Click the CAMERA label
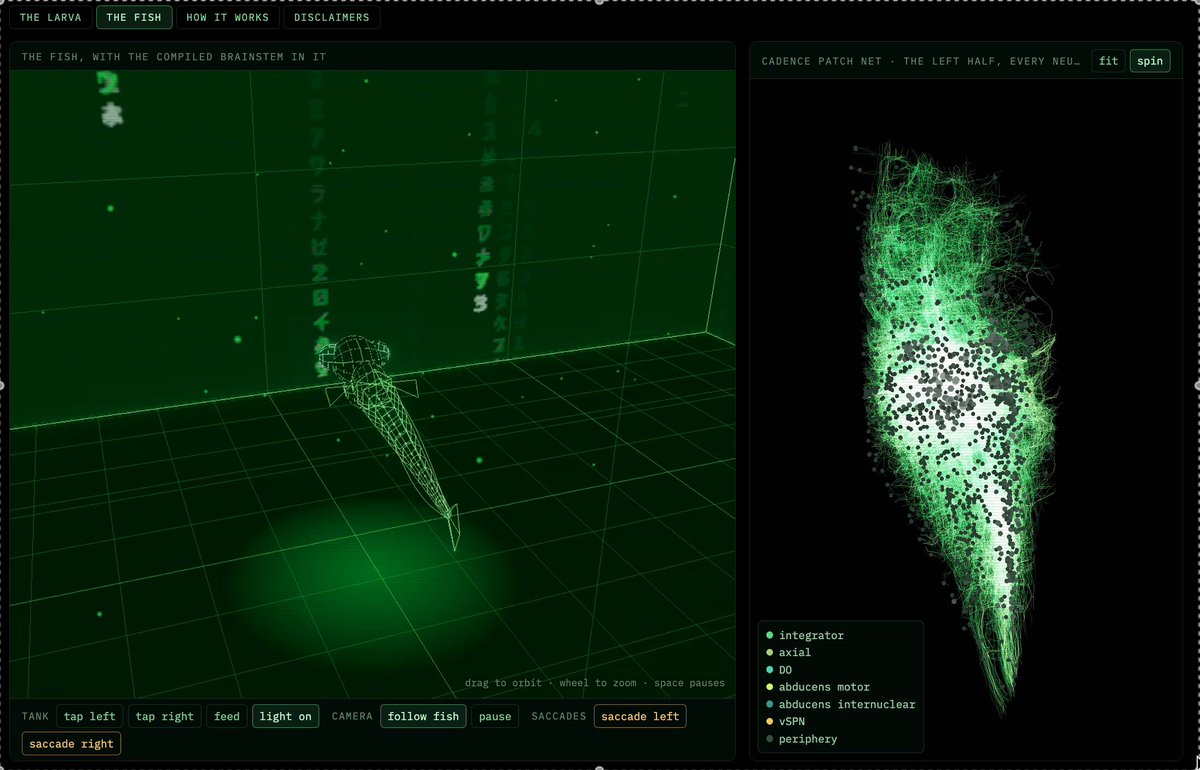The height and width of the screenshot is (770, 1200). pyautogui.click(x=352, y=716)
